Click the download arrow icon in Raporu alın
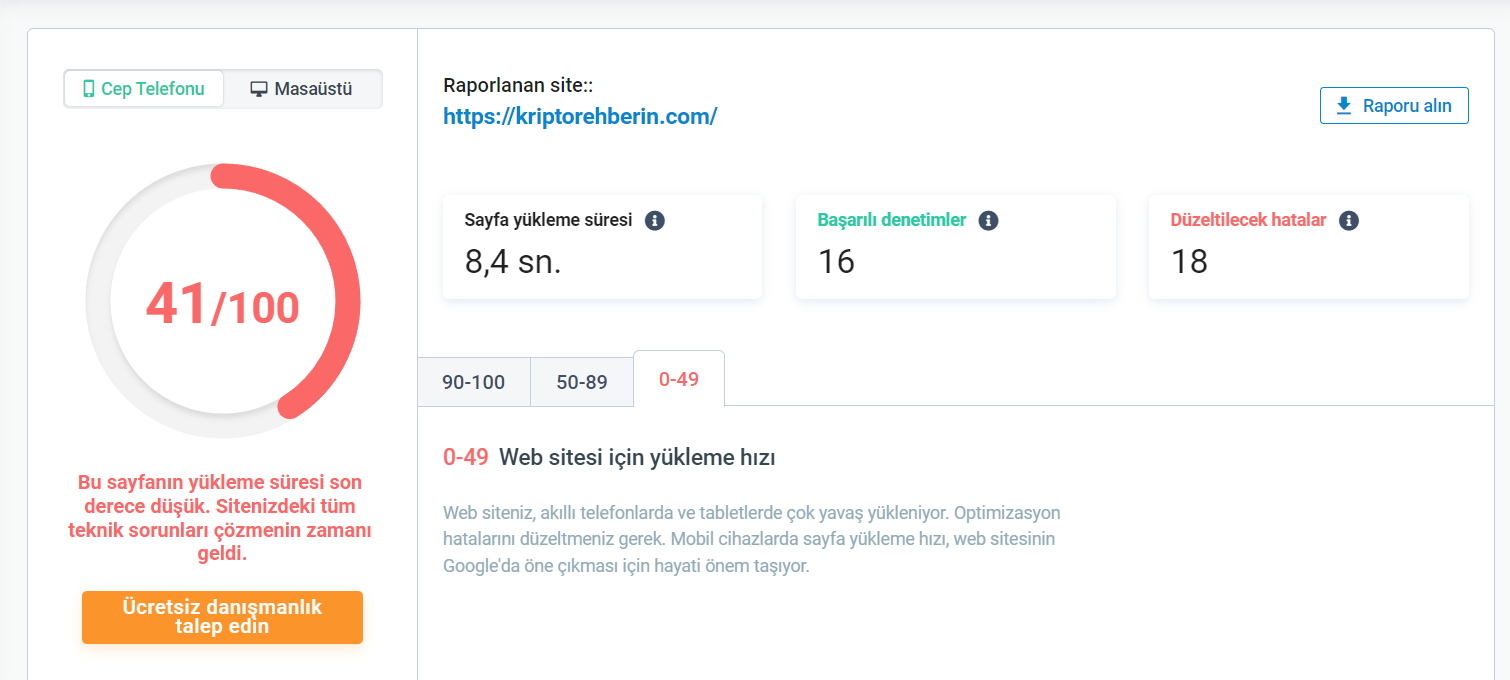This screenshot has width=1510, height=680. [x=1344, y=105]
